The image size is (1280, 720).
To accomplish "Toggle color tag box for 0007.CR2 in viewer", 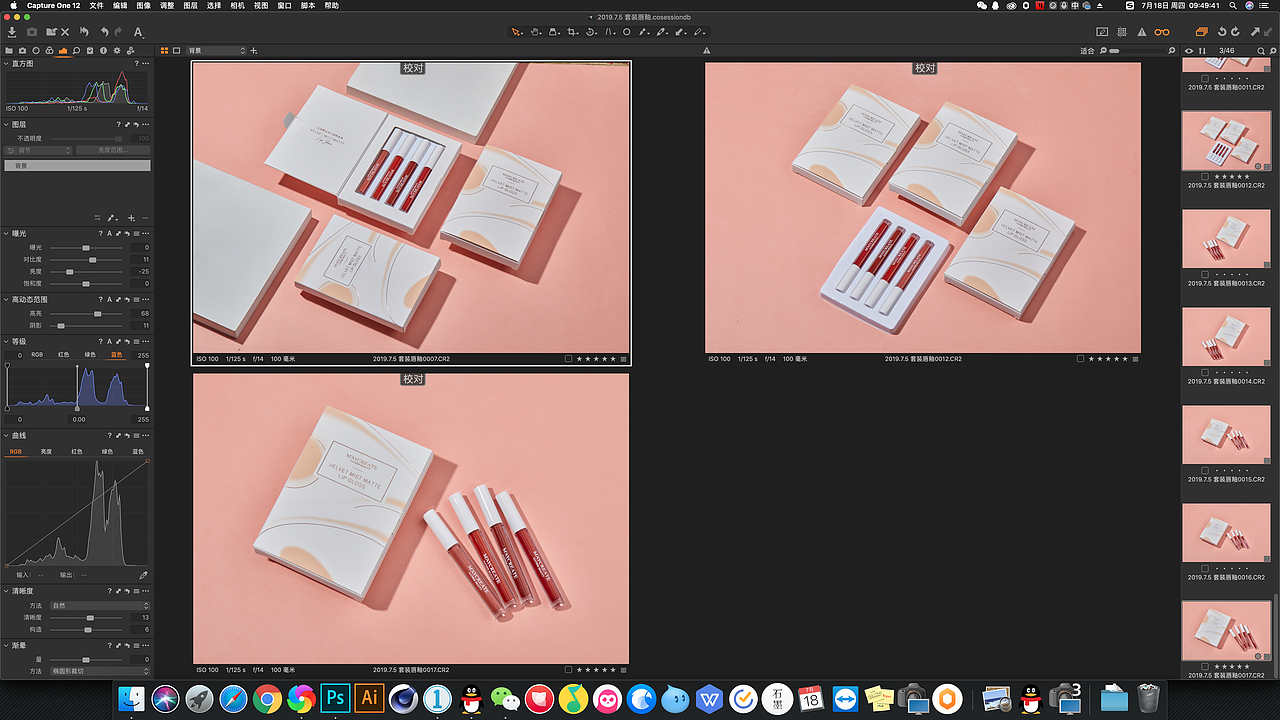I will click(568, 358).
